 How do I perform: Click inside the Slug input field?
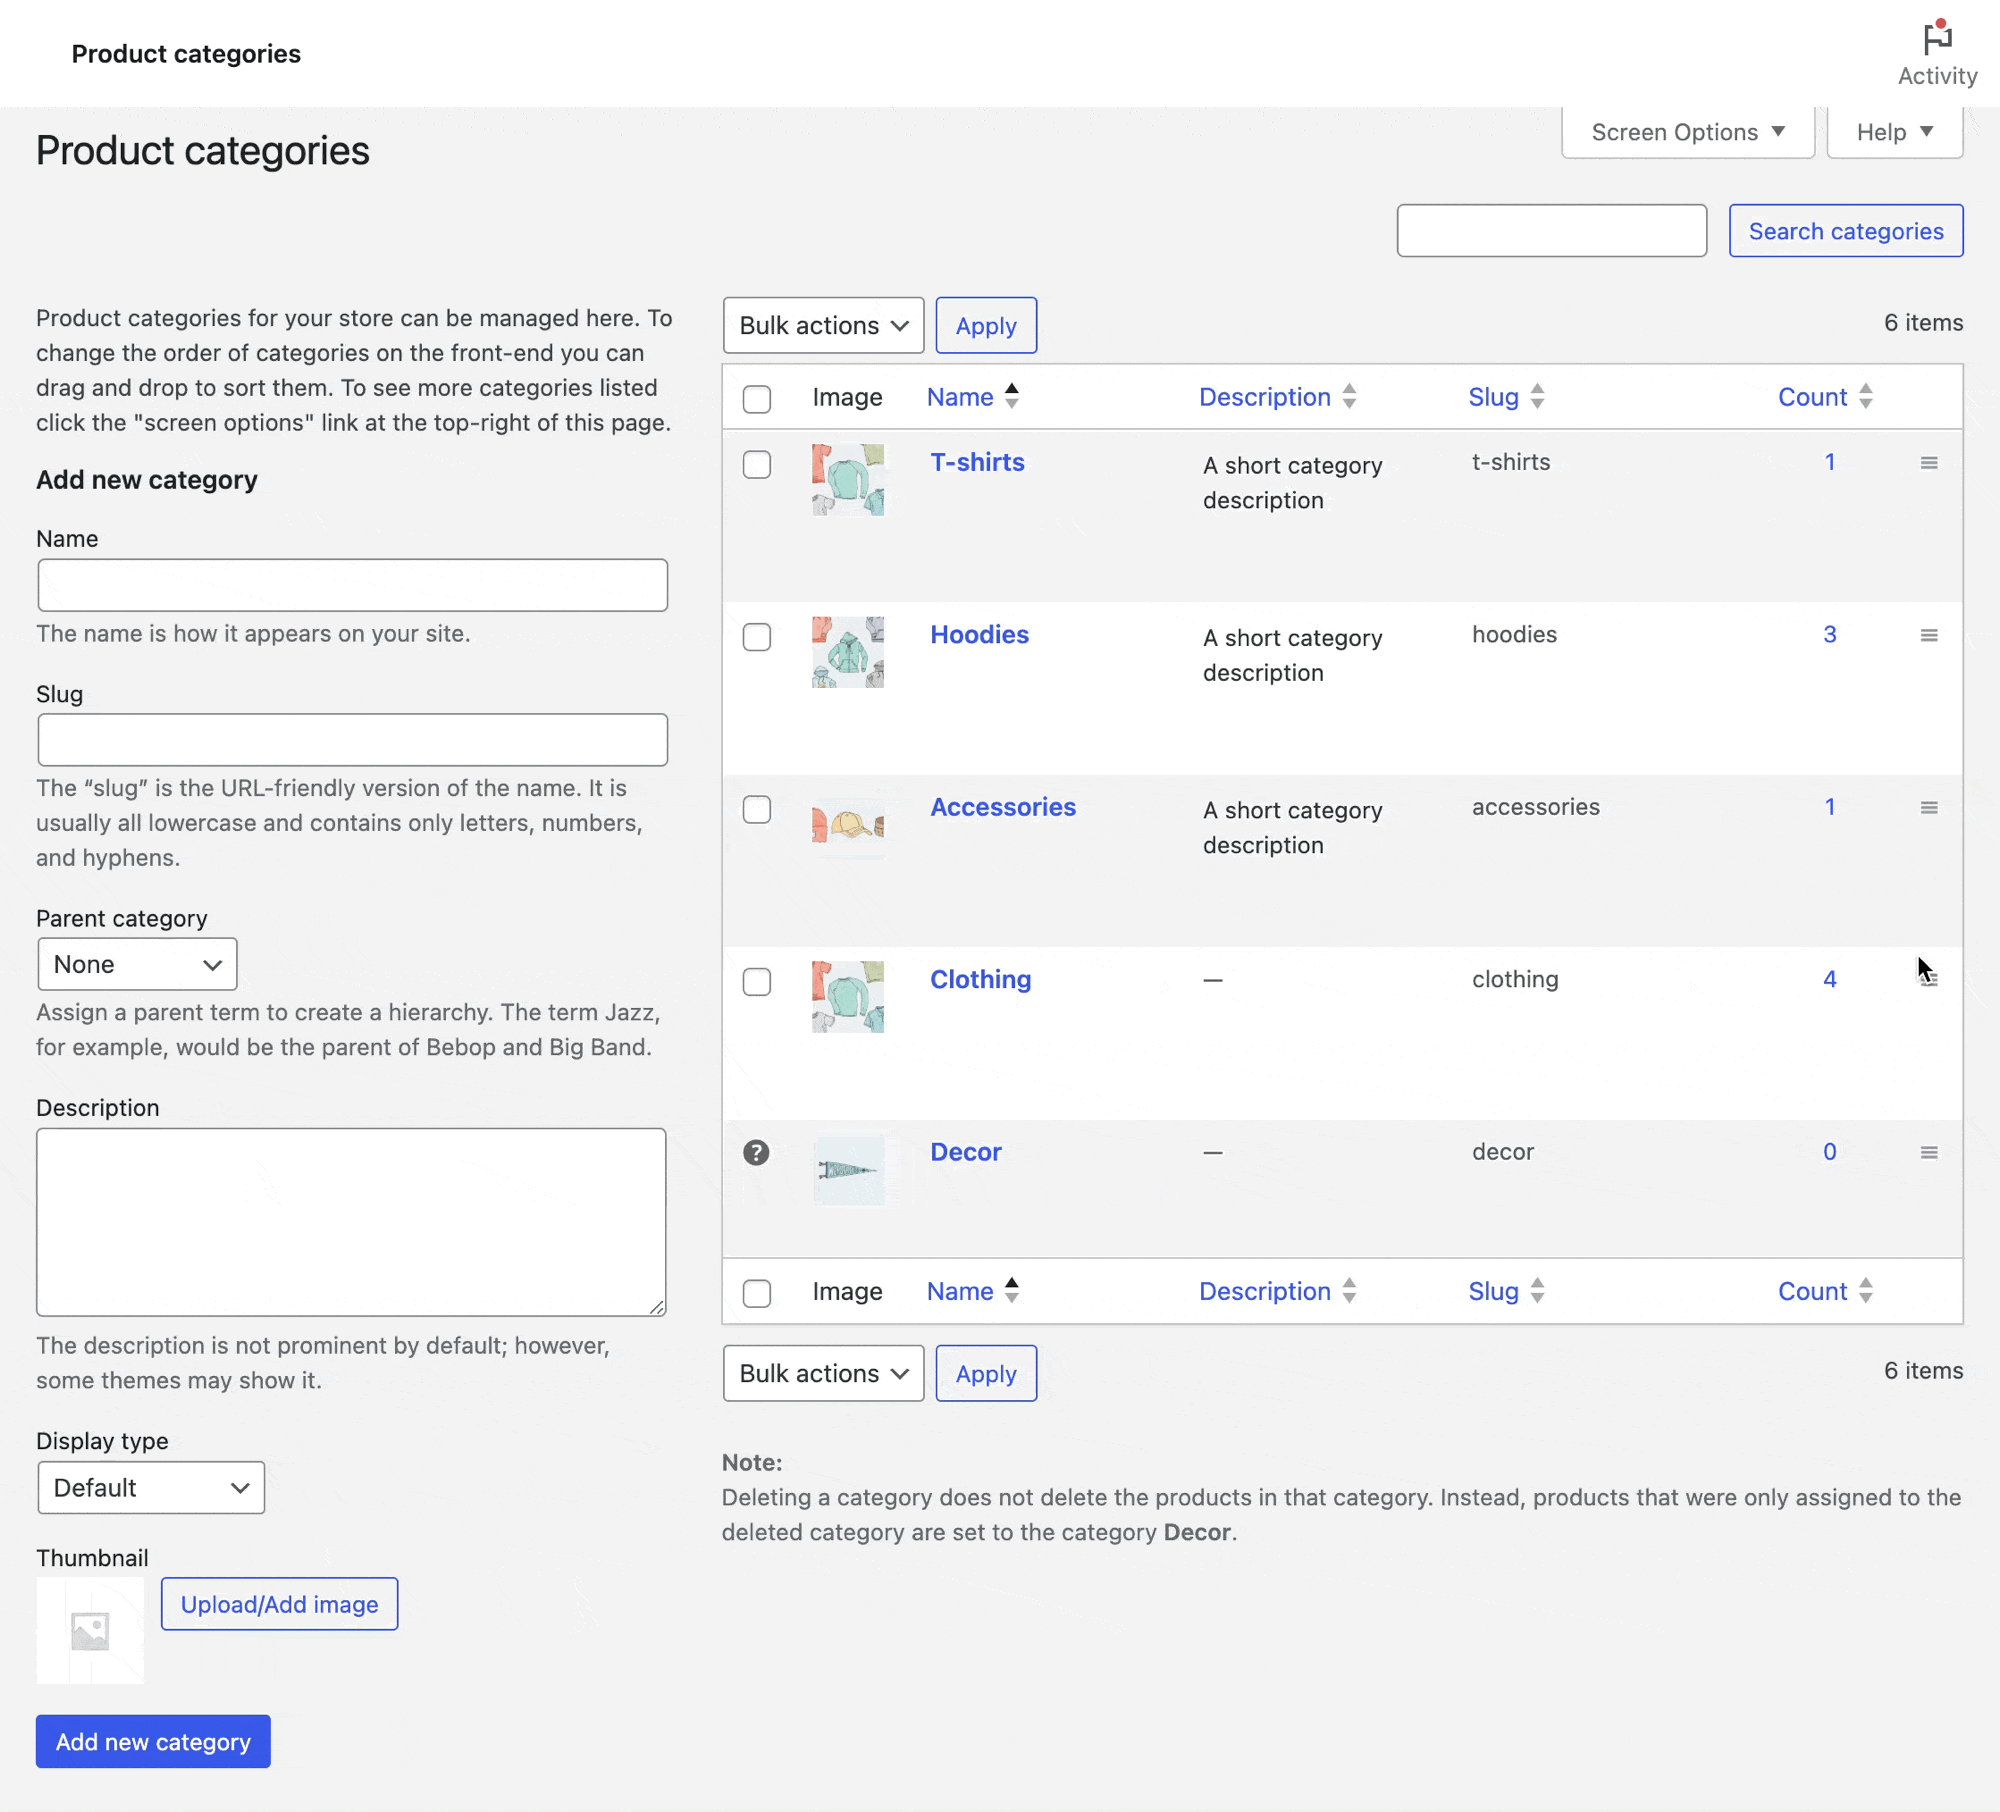[351, 740]
